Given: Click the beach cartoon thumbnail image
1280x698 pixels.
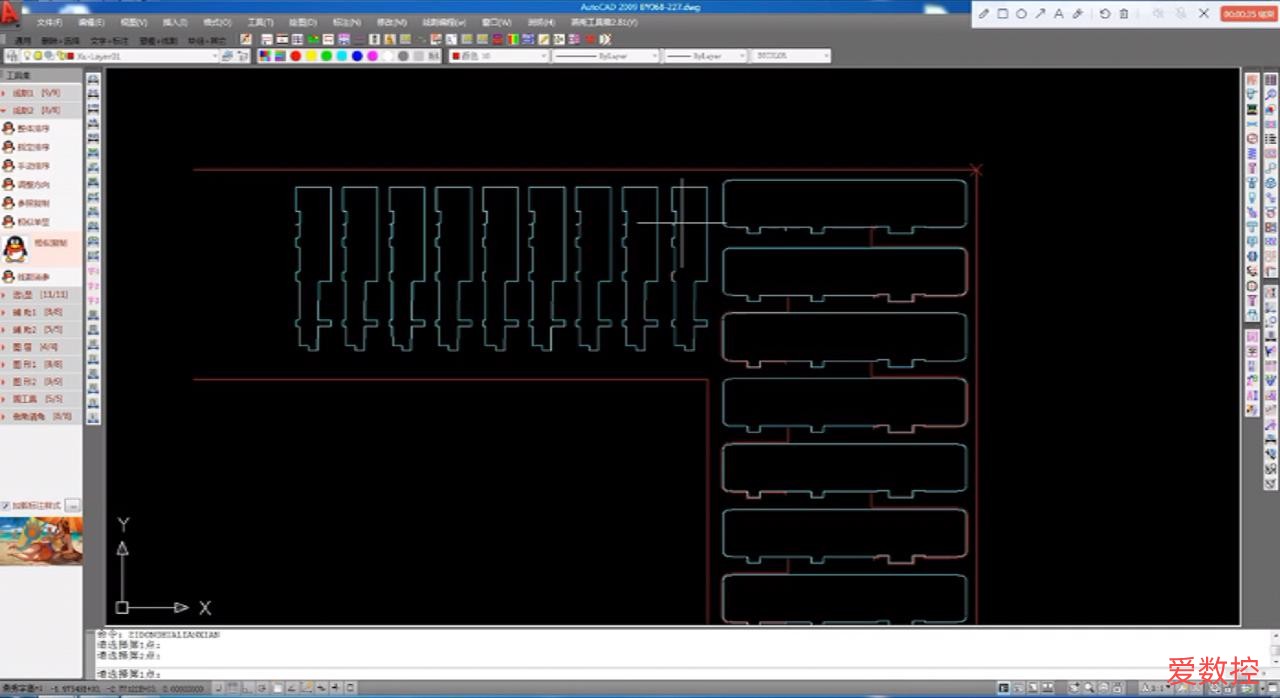Looking at the screenshot, I should (41, 541).
